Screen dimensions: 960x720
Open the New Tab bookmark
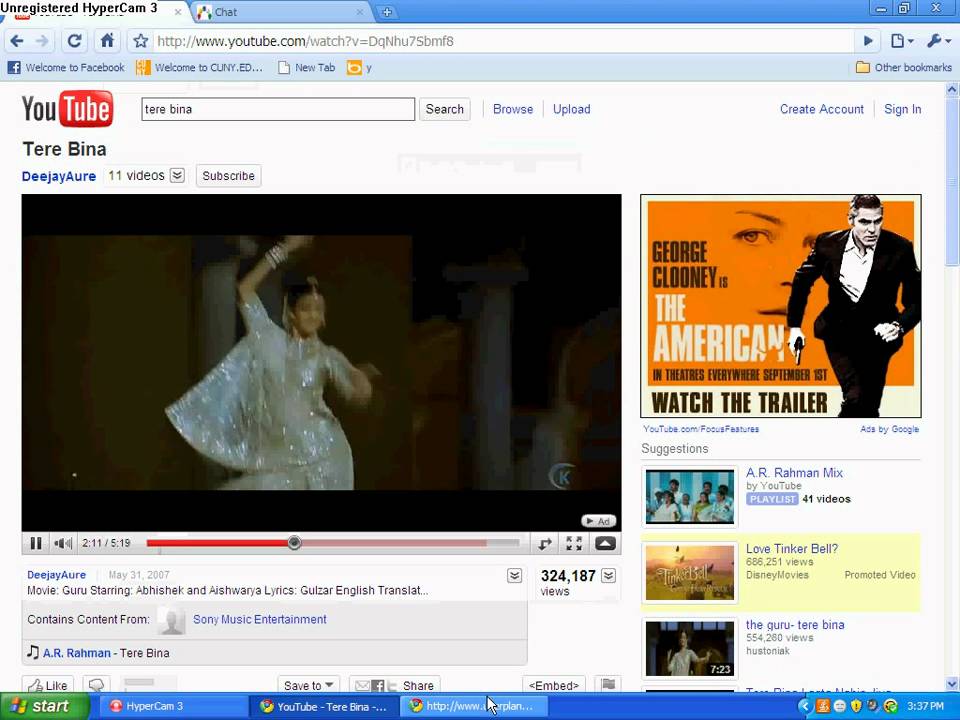tap(307, 67)
